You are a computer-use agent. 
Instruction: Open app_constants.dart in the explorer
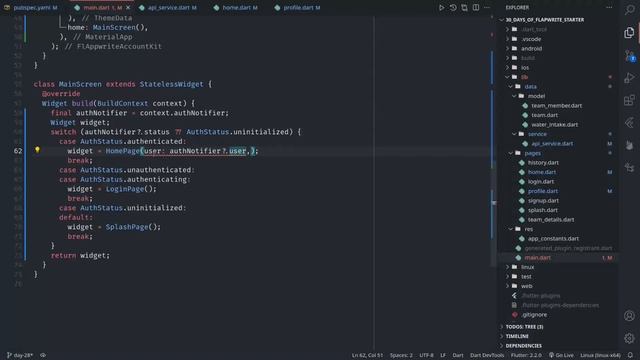pyautogui.click(x=553, y=238)
